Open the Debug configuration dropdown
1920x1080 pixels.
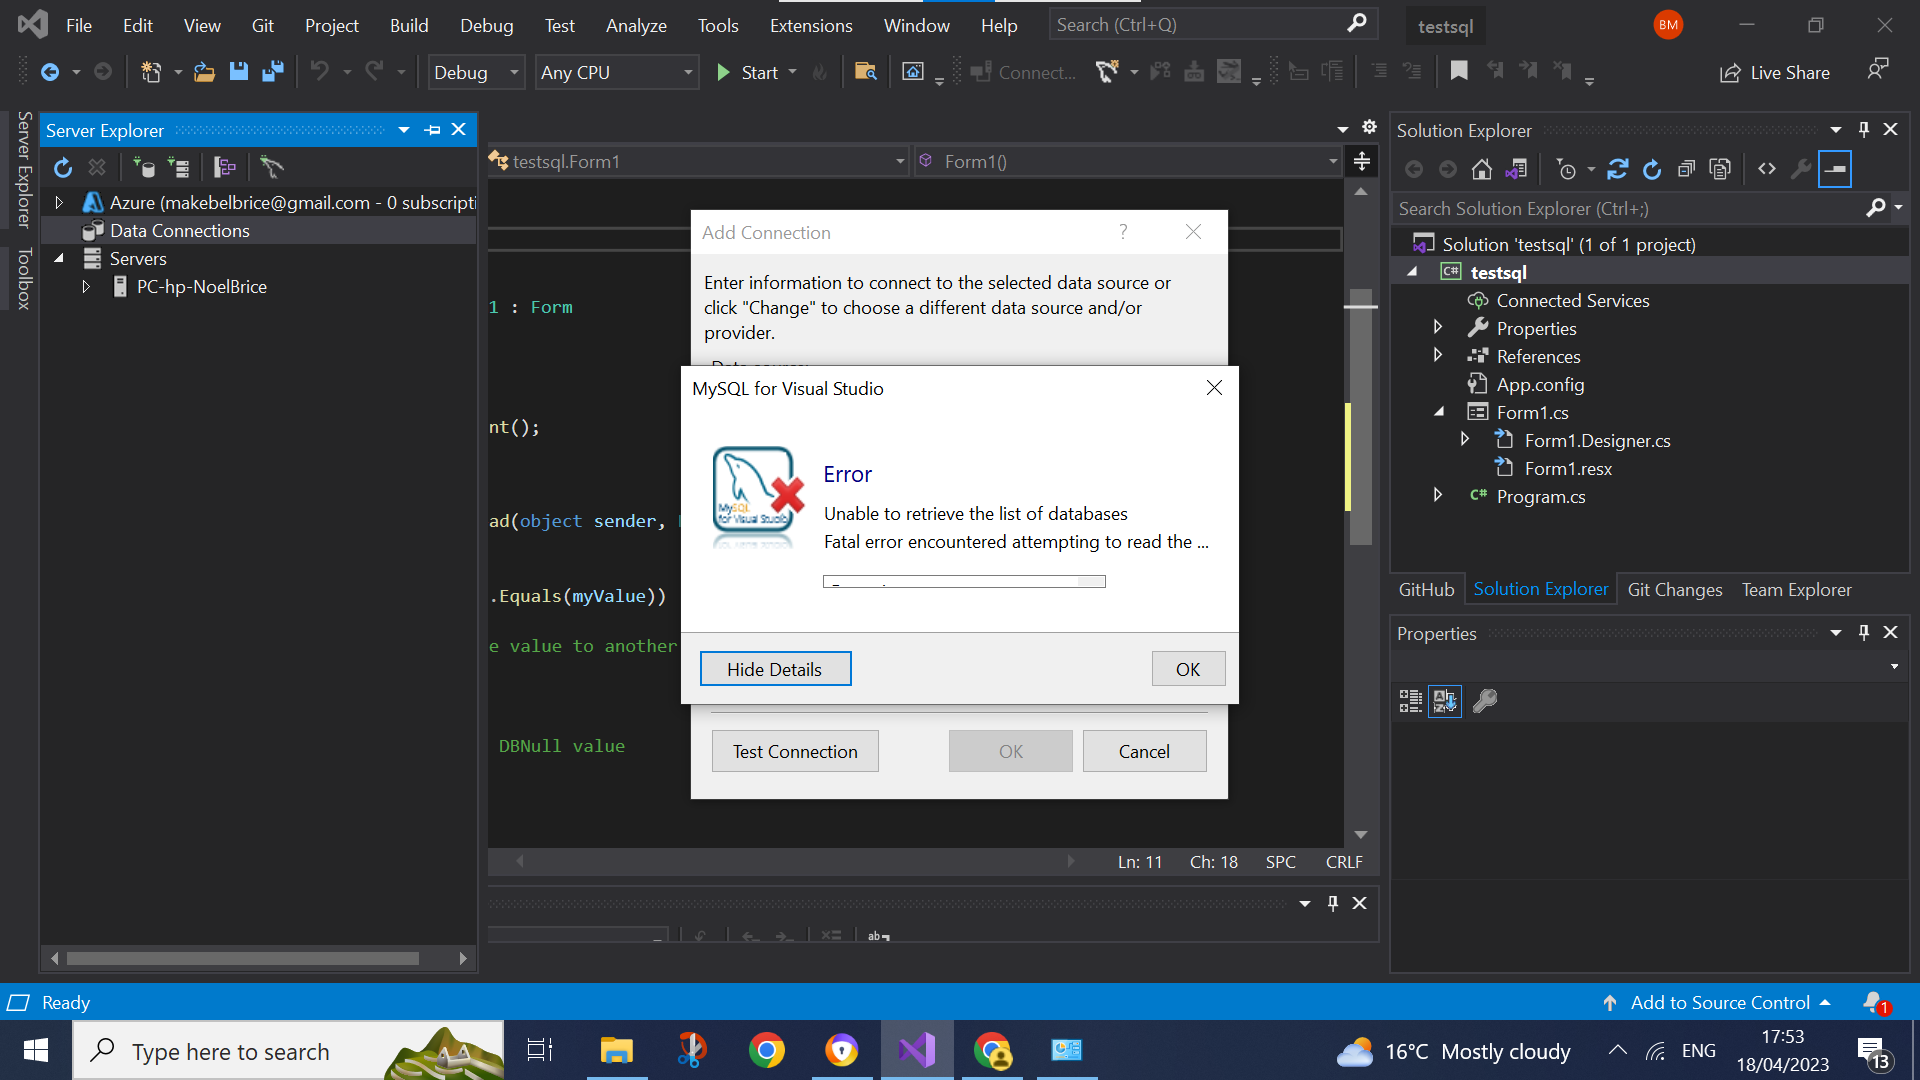476,73
